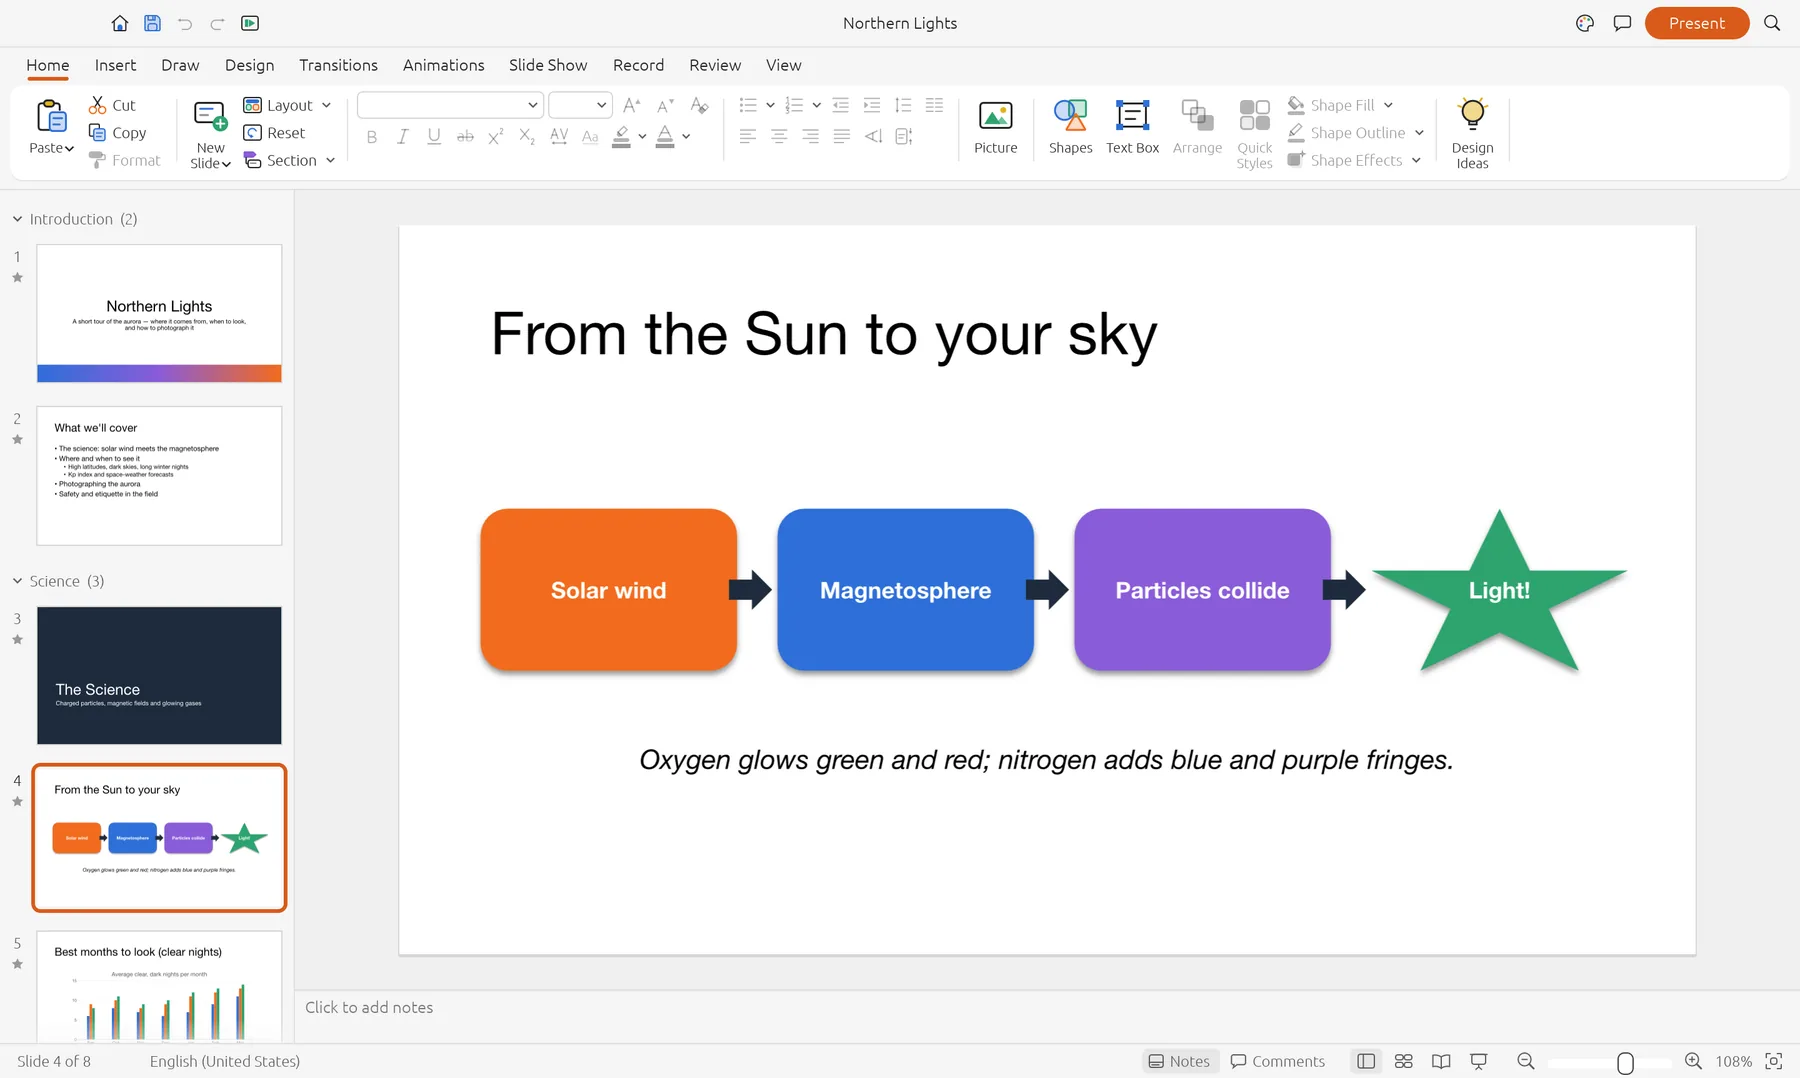Toggle Strikethrough formatting

pos(465,137)
